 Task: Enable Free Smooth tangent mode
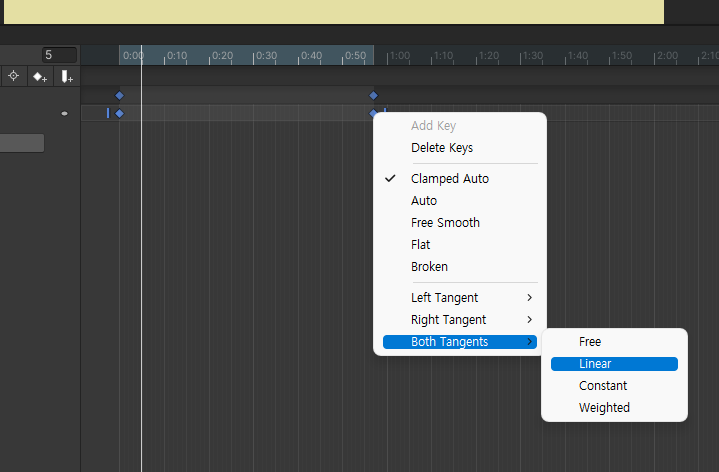tap(445, 223)
